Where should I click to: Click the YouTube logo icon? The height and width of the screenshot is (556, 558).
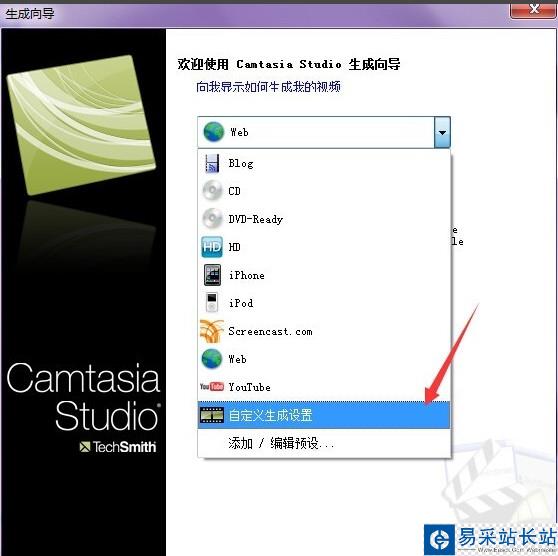click(x=212, y=387)
